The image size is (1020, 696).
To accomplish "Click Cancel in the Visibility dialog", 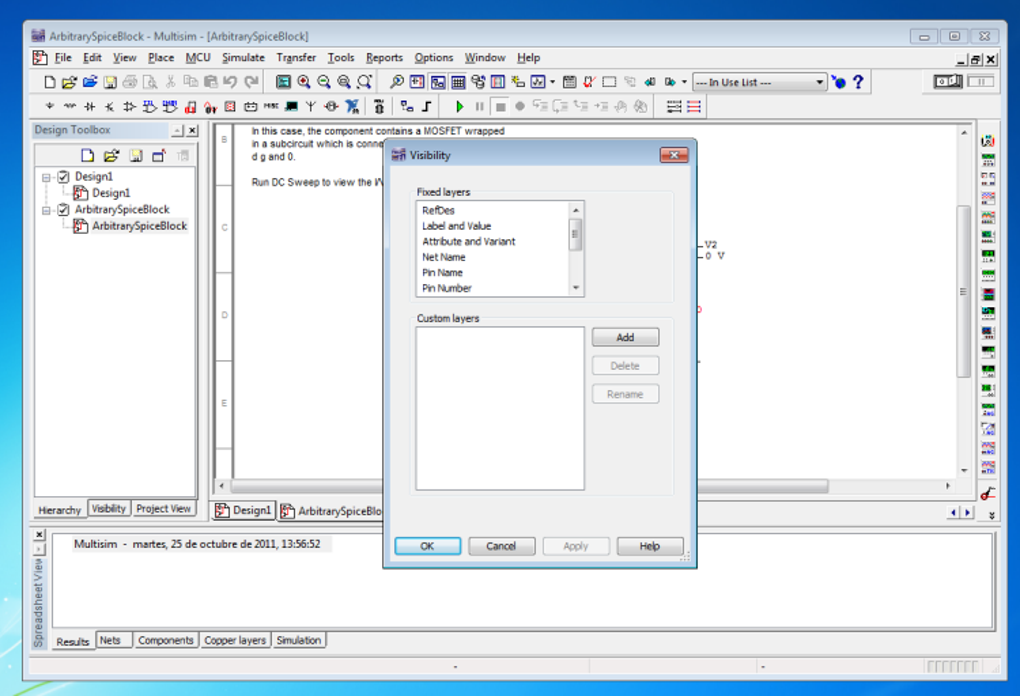I will tap(501, 546).
